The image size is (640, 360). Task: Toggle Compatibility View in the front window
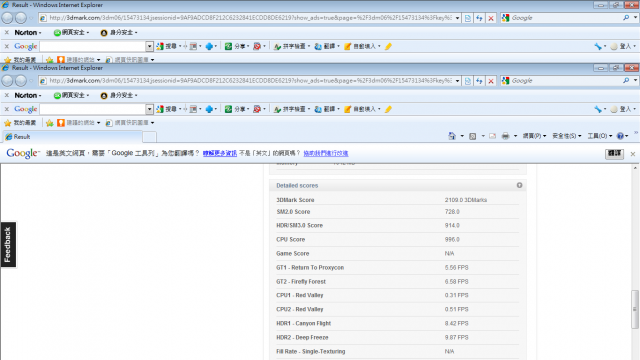pos(468,81)
